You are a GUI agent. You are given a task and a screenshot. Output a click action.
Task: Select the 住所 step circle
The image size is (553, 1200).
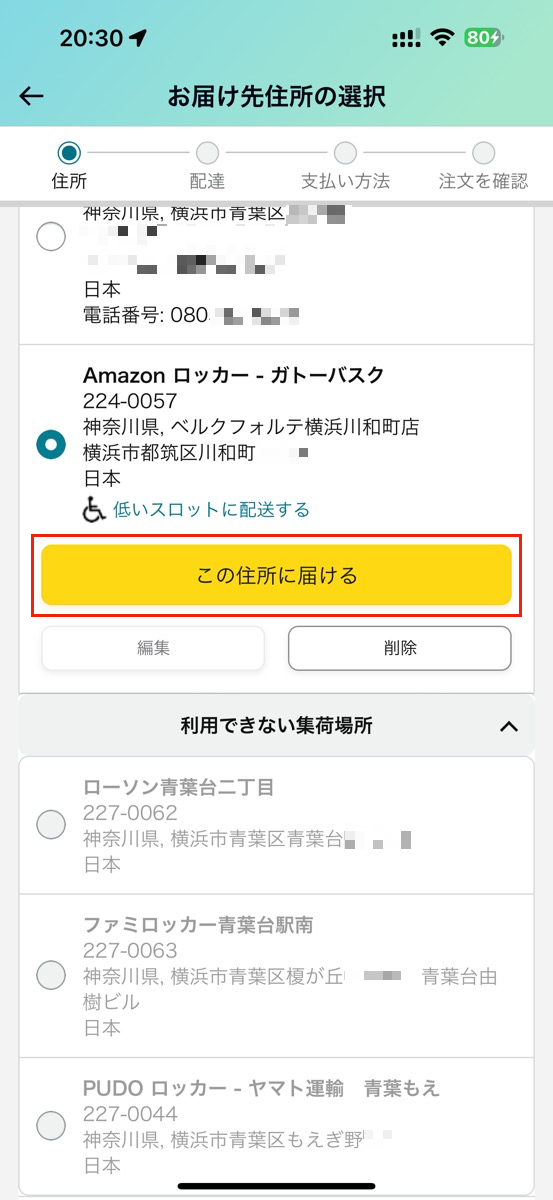click(69, 152)
